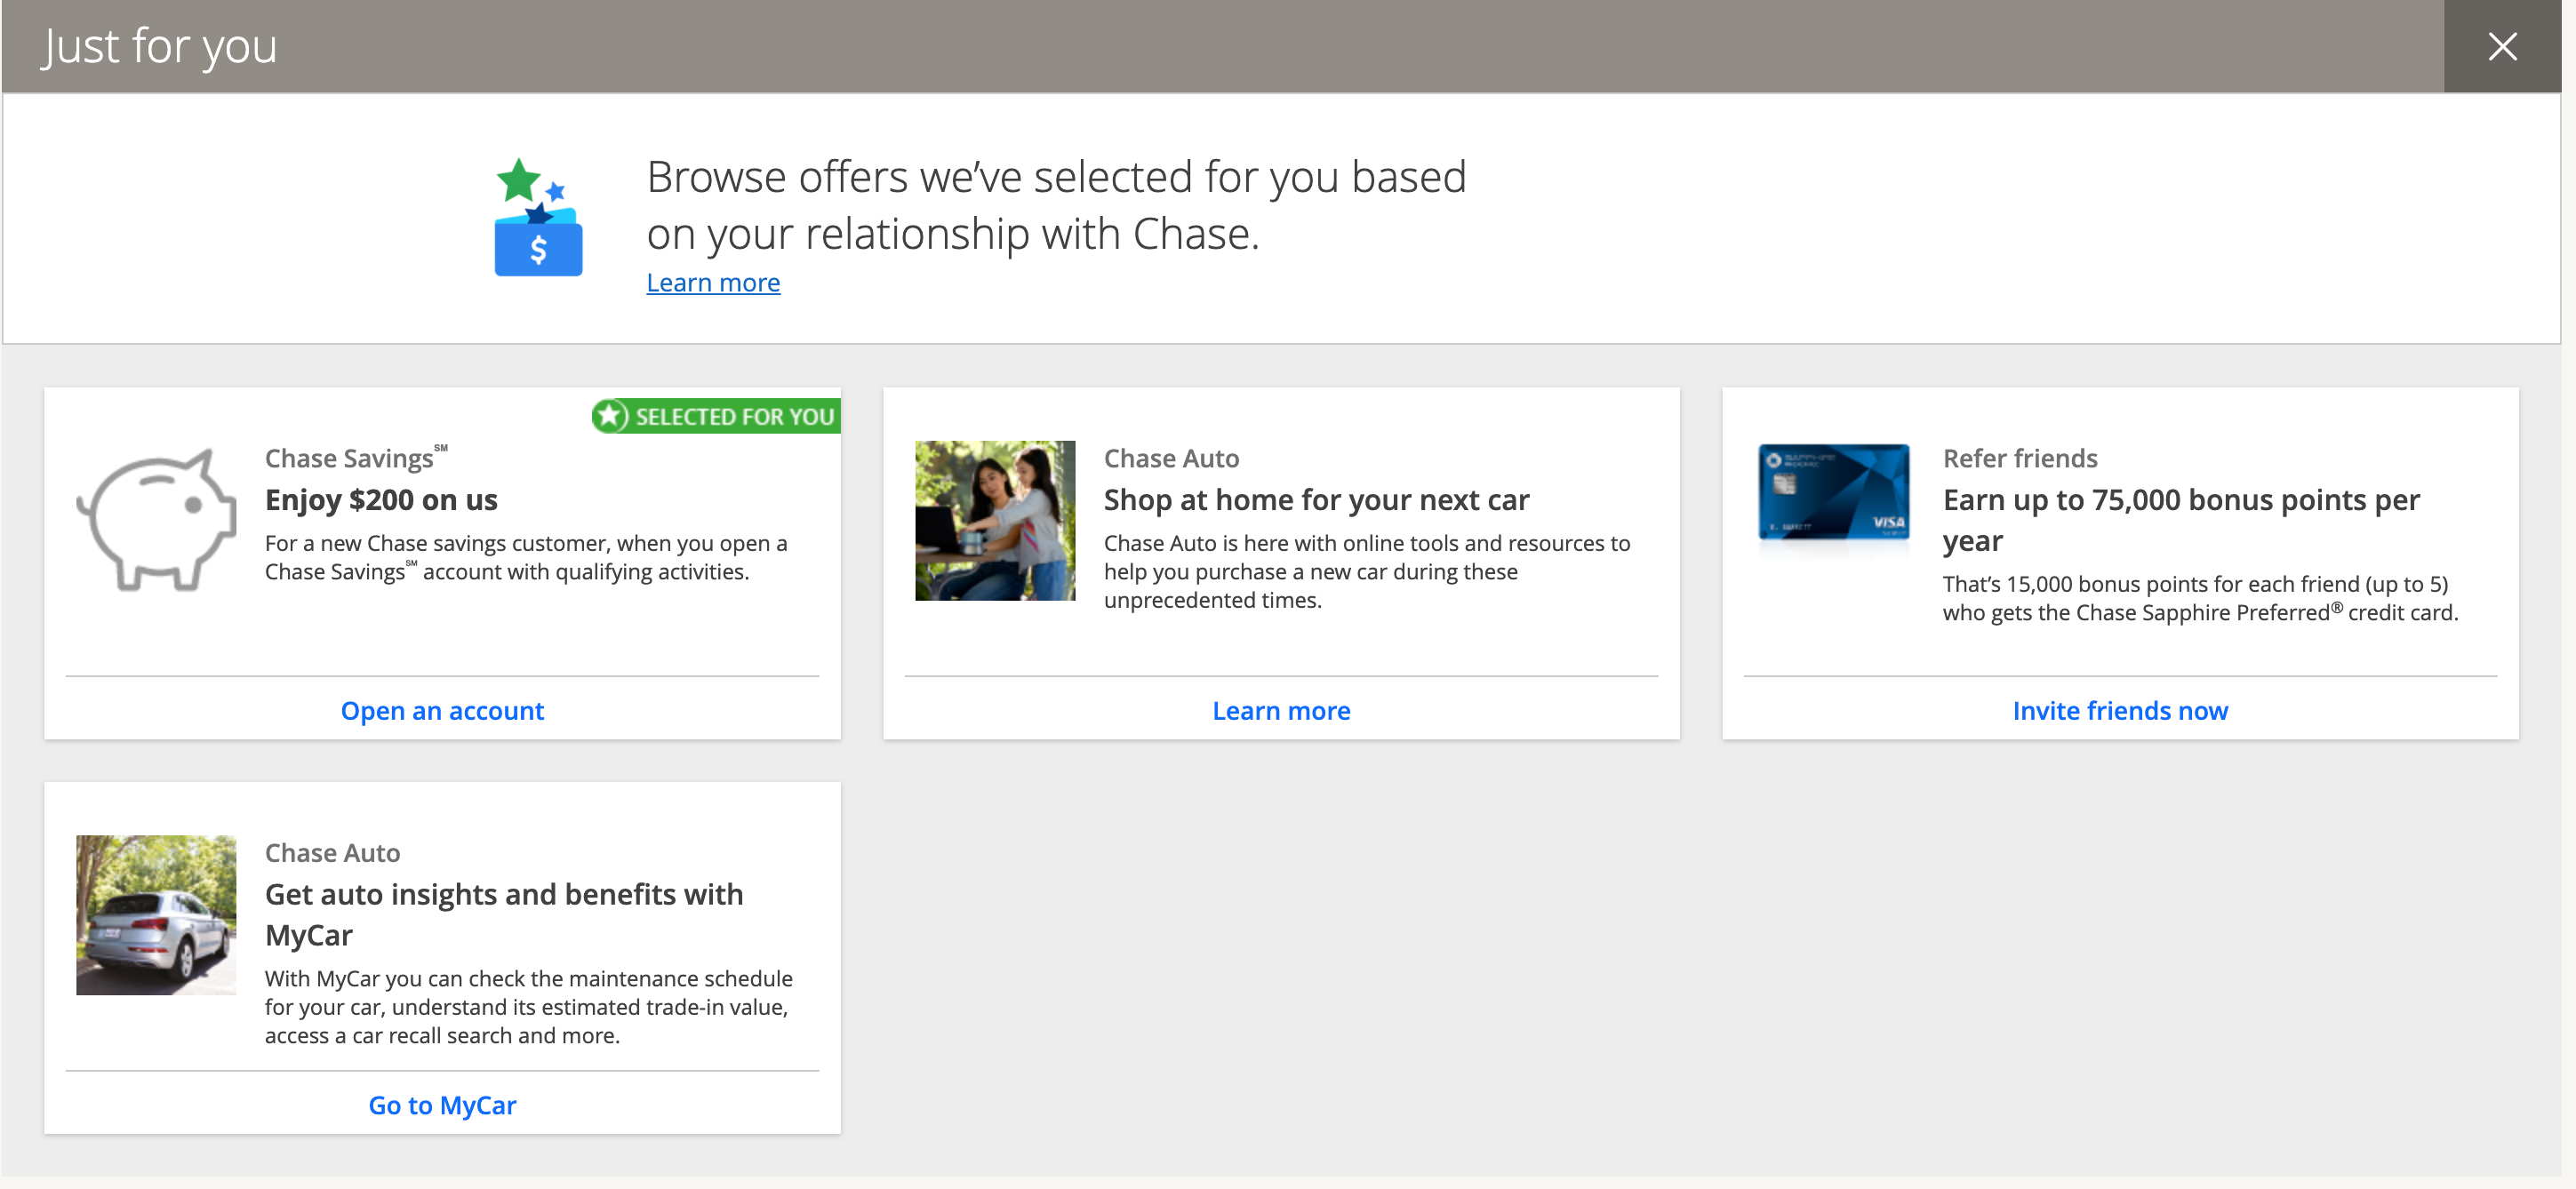Select Shop at home for your next car heading
This screenshot has width=2576, height=1189.
click(x=1316, y=499)
